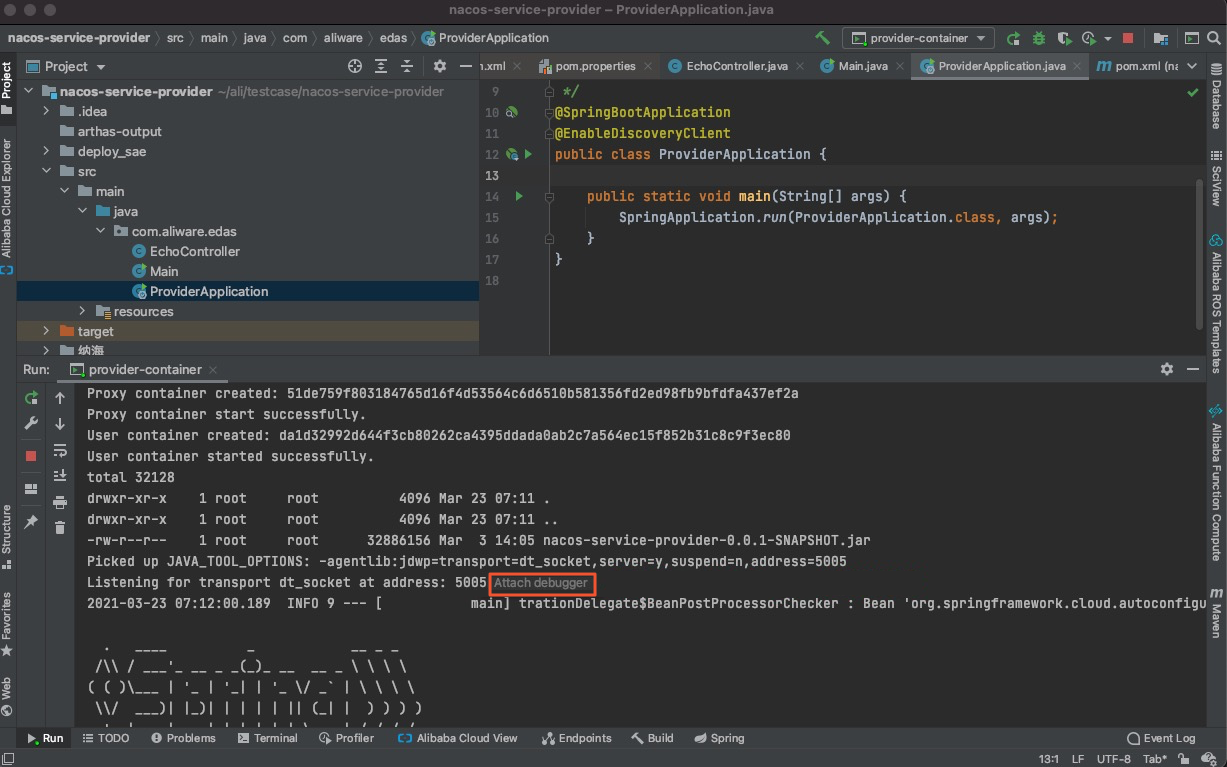Toggle soft-wrap in the Run console

(x=60, y=450)
